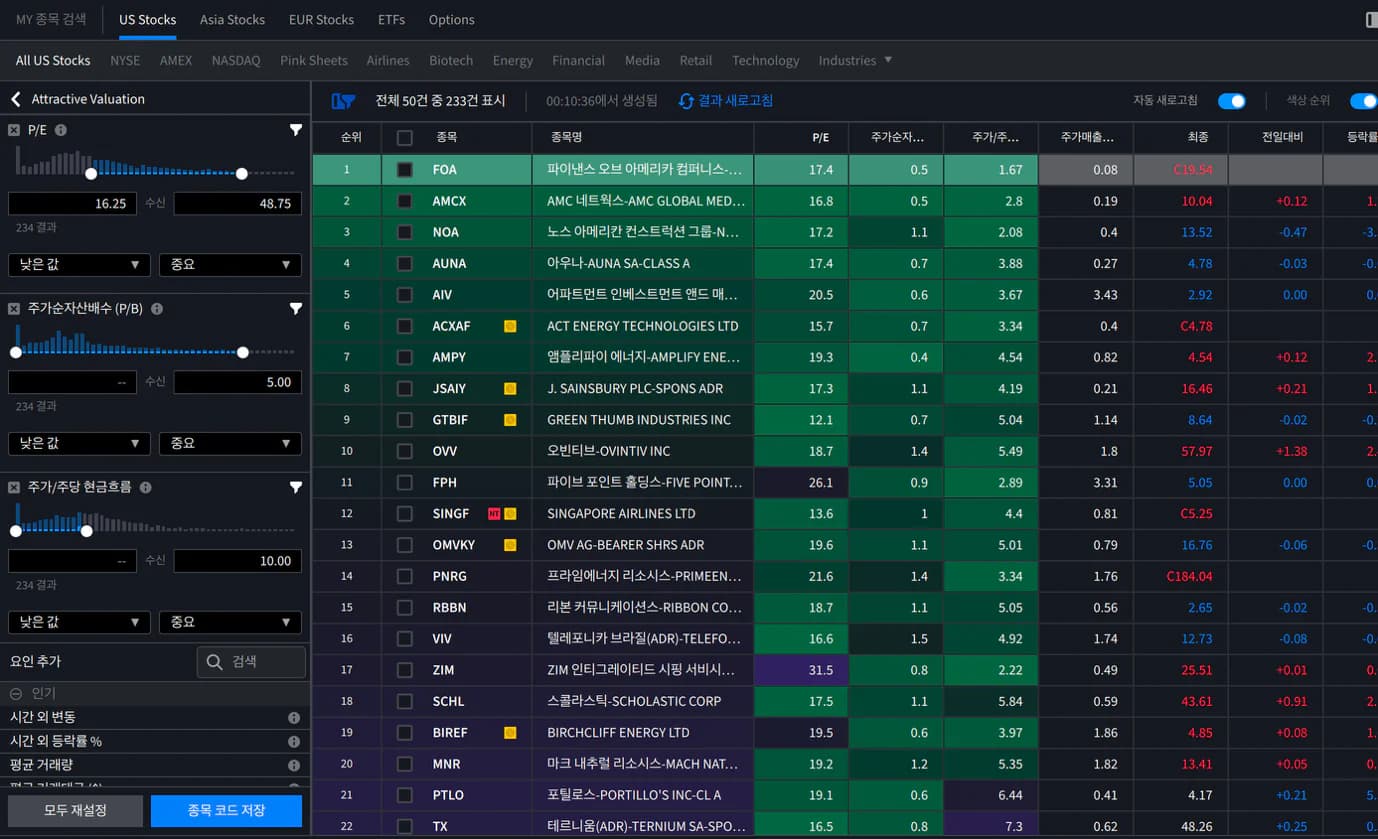Screen dimensions: 1378x839
Task: Check the box for PTLO
Action: [x=405, y=795]
